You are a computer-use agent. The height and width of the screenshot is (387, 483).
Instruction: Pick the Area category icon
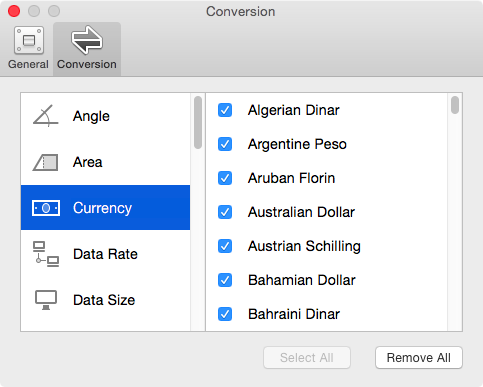(x=45, y=162)
